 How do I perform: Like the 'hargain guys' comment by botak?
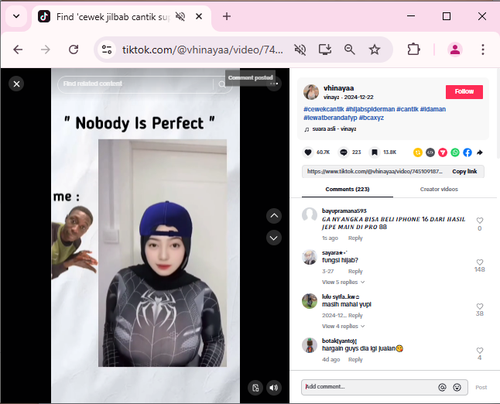(480, 350)
